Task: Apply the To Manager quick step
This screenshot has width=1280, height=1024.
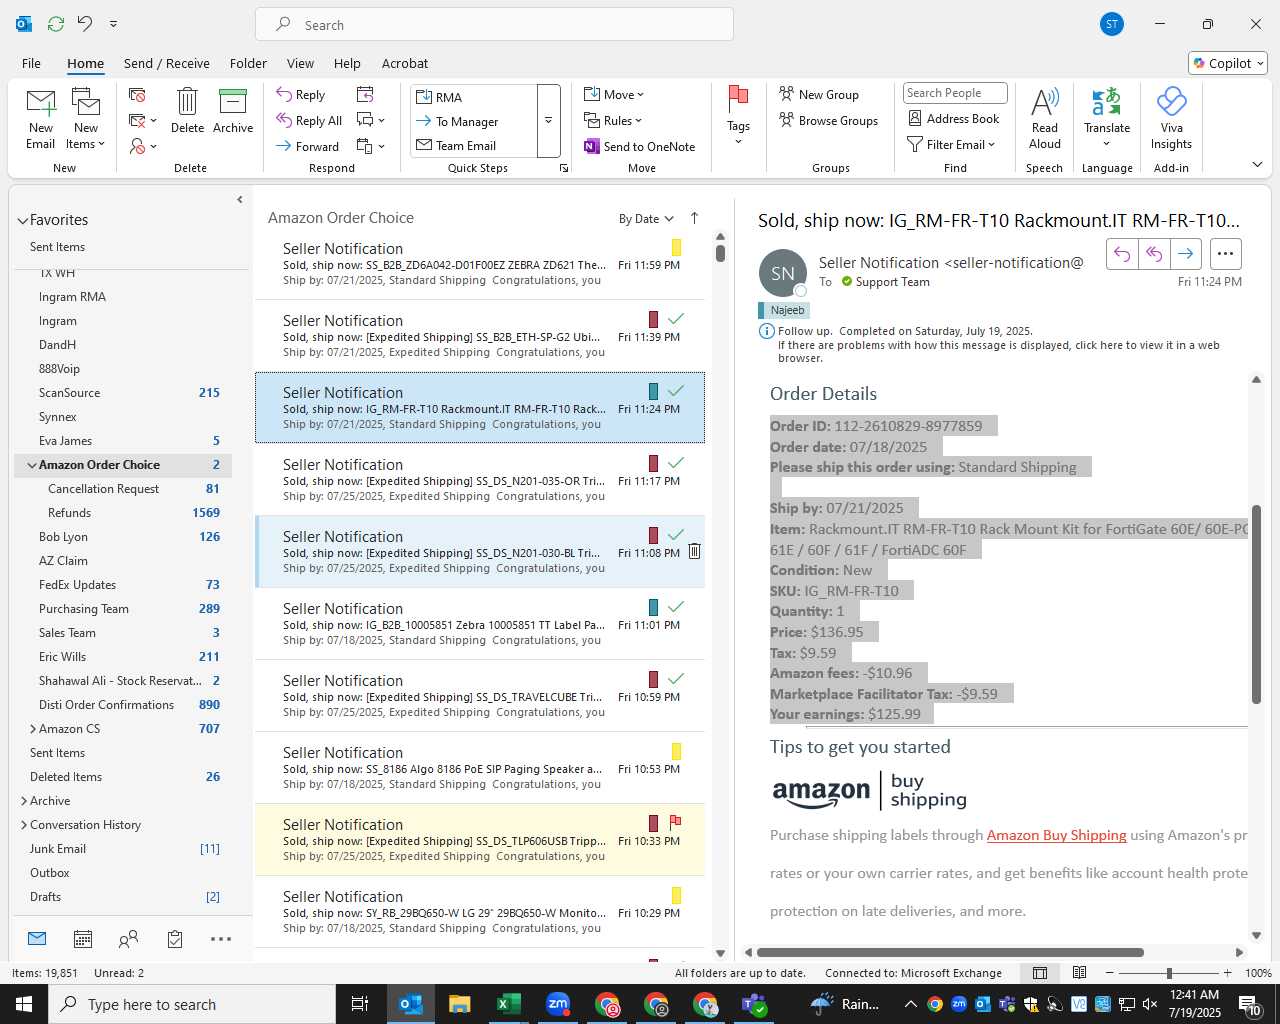Action: [474, 121]
